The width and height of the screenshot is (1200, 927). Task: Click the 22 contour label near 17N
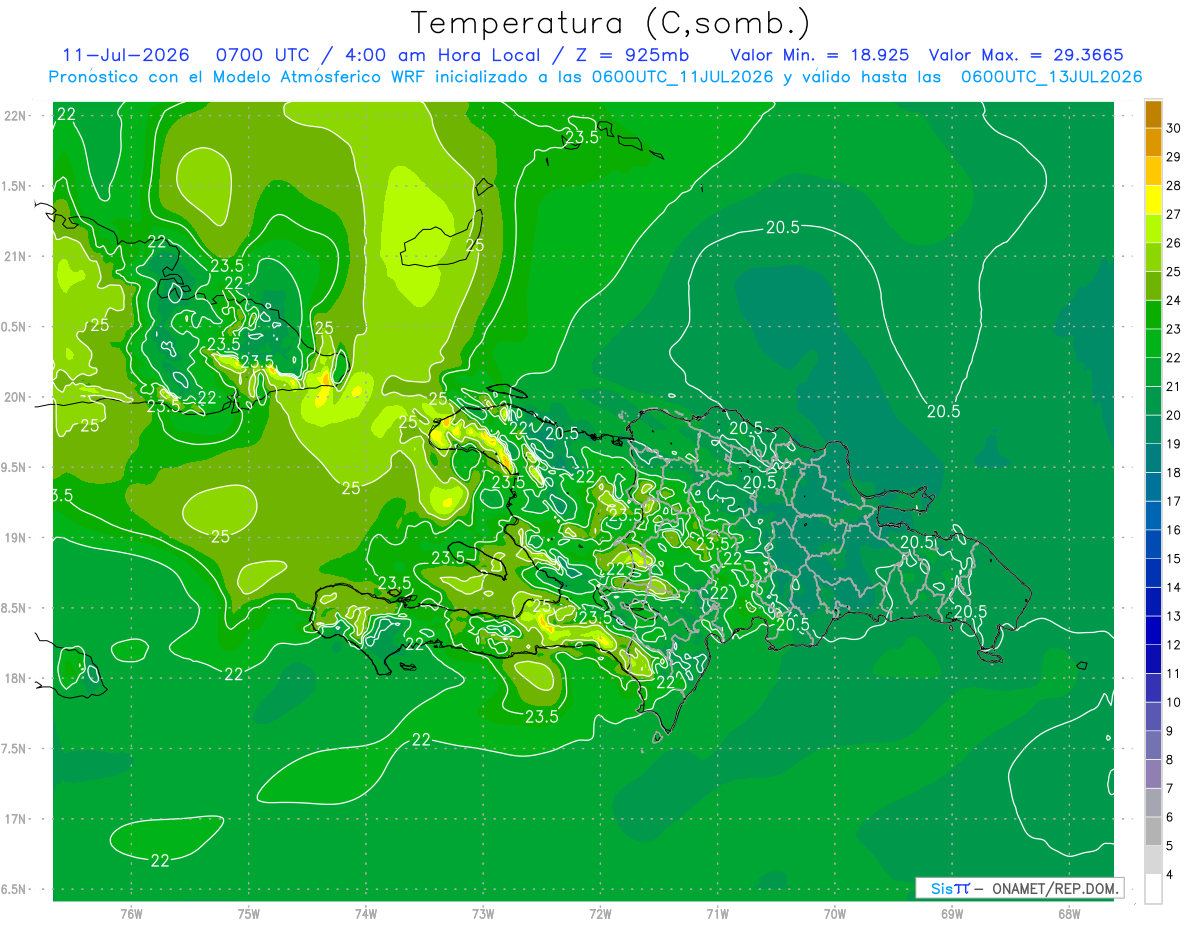point(160,860)
